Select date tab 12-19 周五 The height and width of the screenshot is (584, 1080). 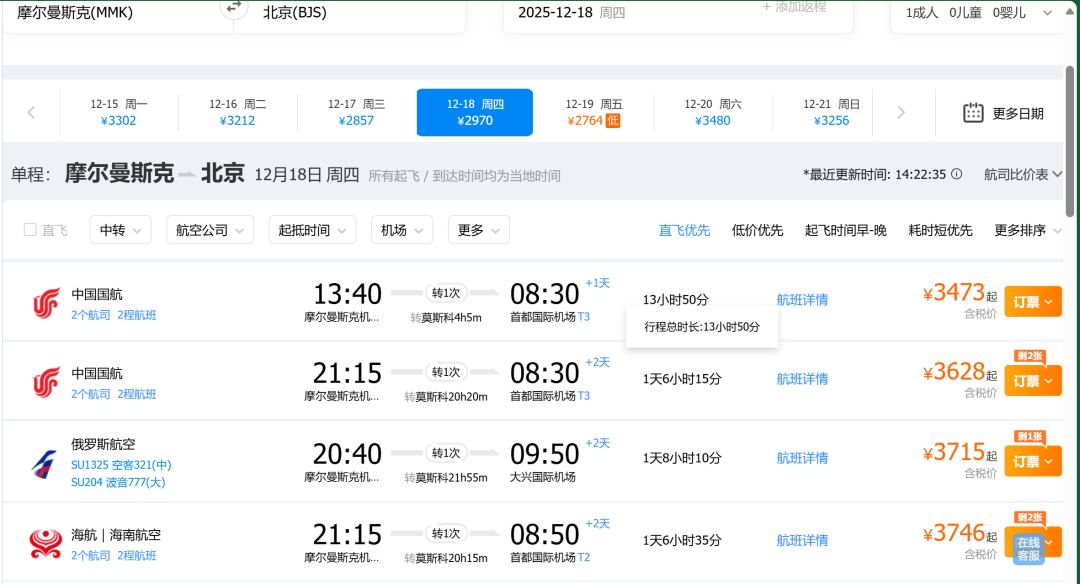coord(594,112)
